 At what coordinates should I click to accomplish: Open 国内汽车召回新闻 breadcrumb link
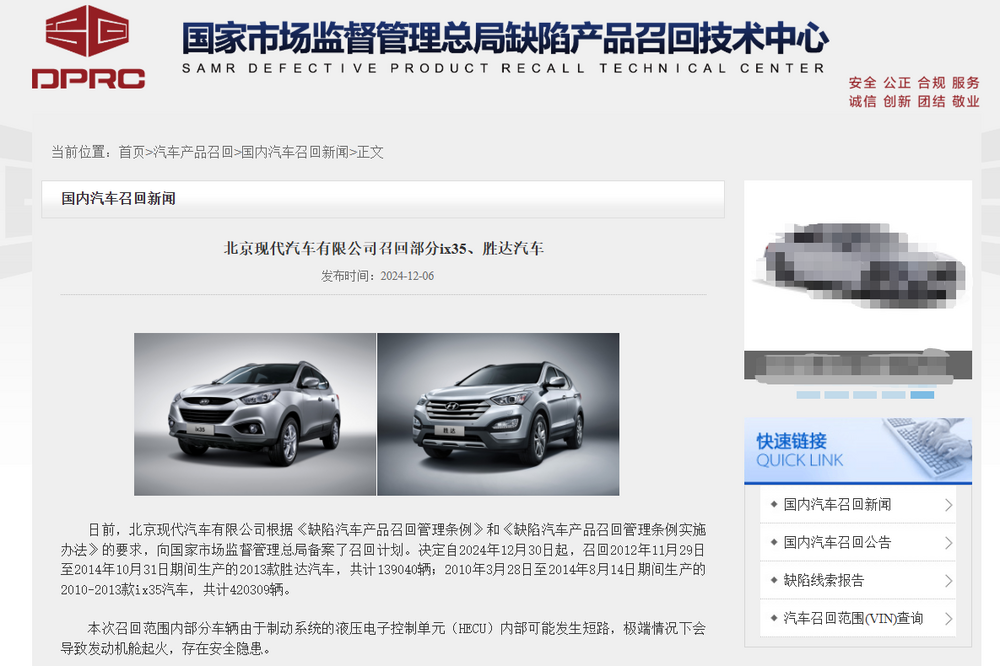point(295,152)
